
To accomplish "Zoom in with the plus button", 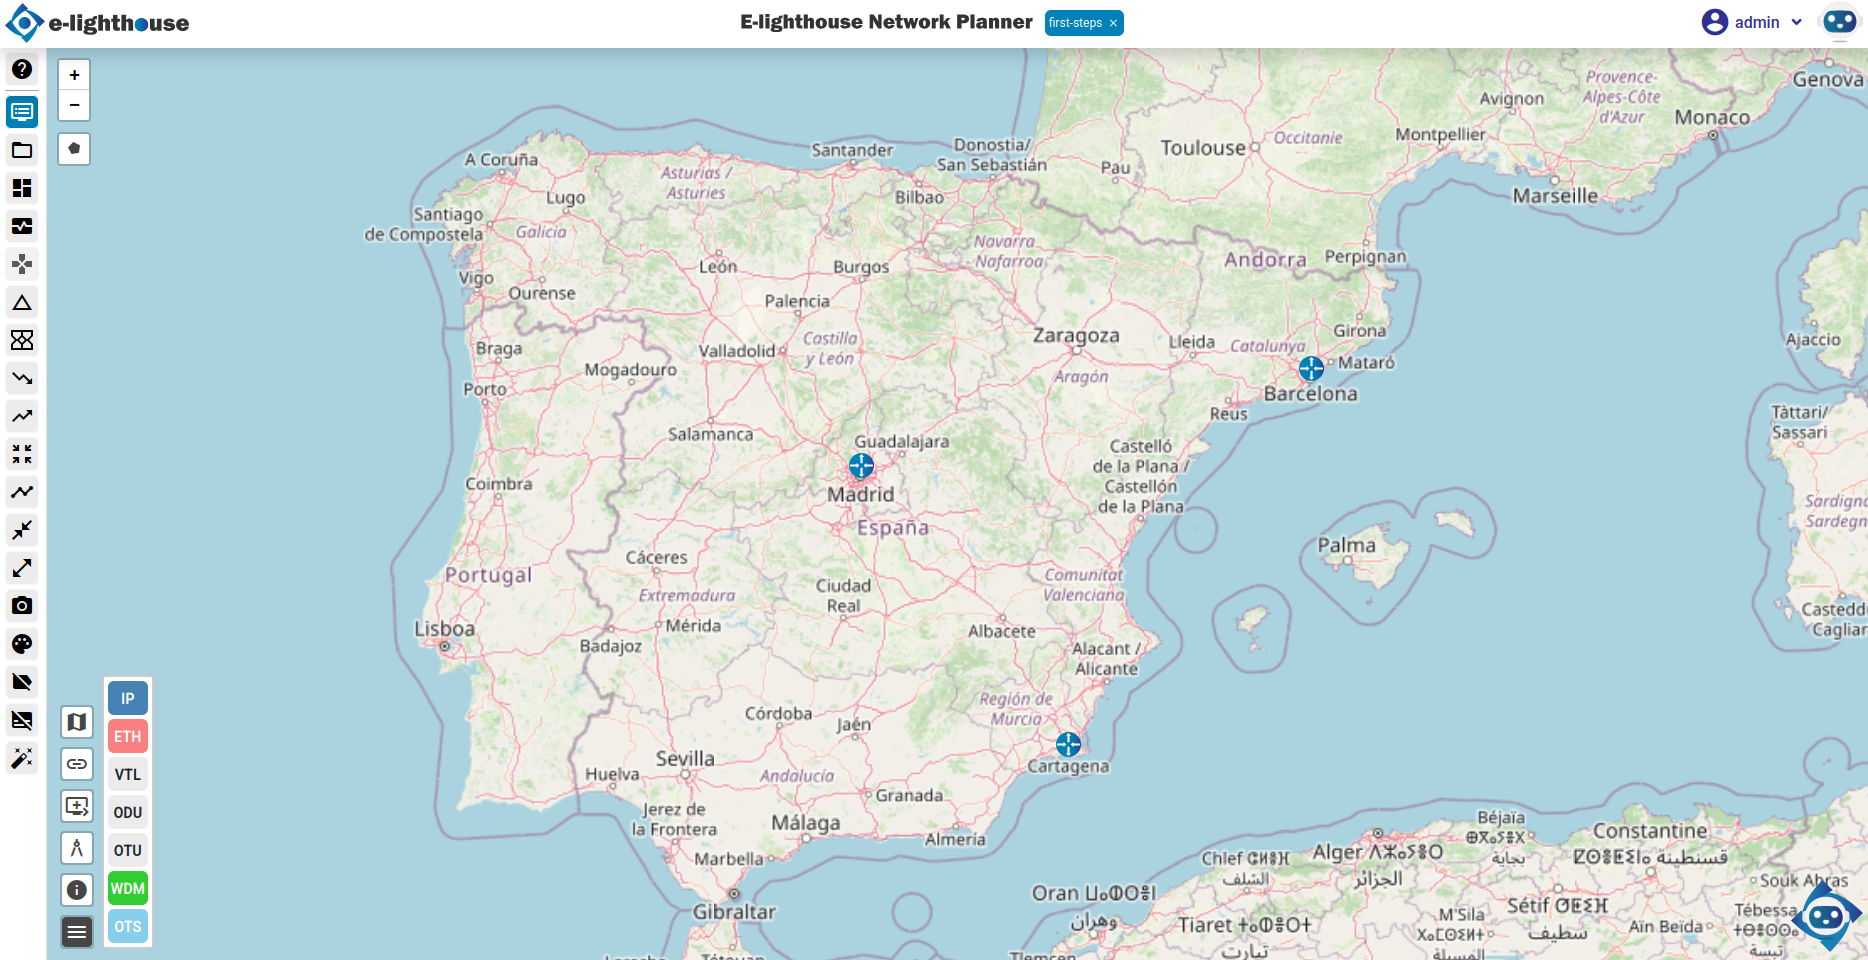I will [74, 73].
